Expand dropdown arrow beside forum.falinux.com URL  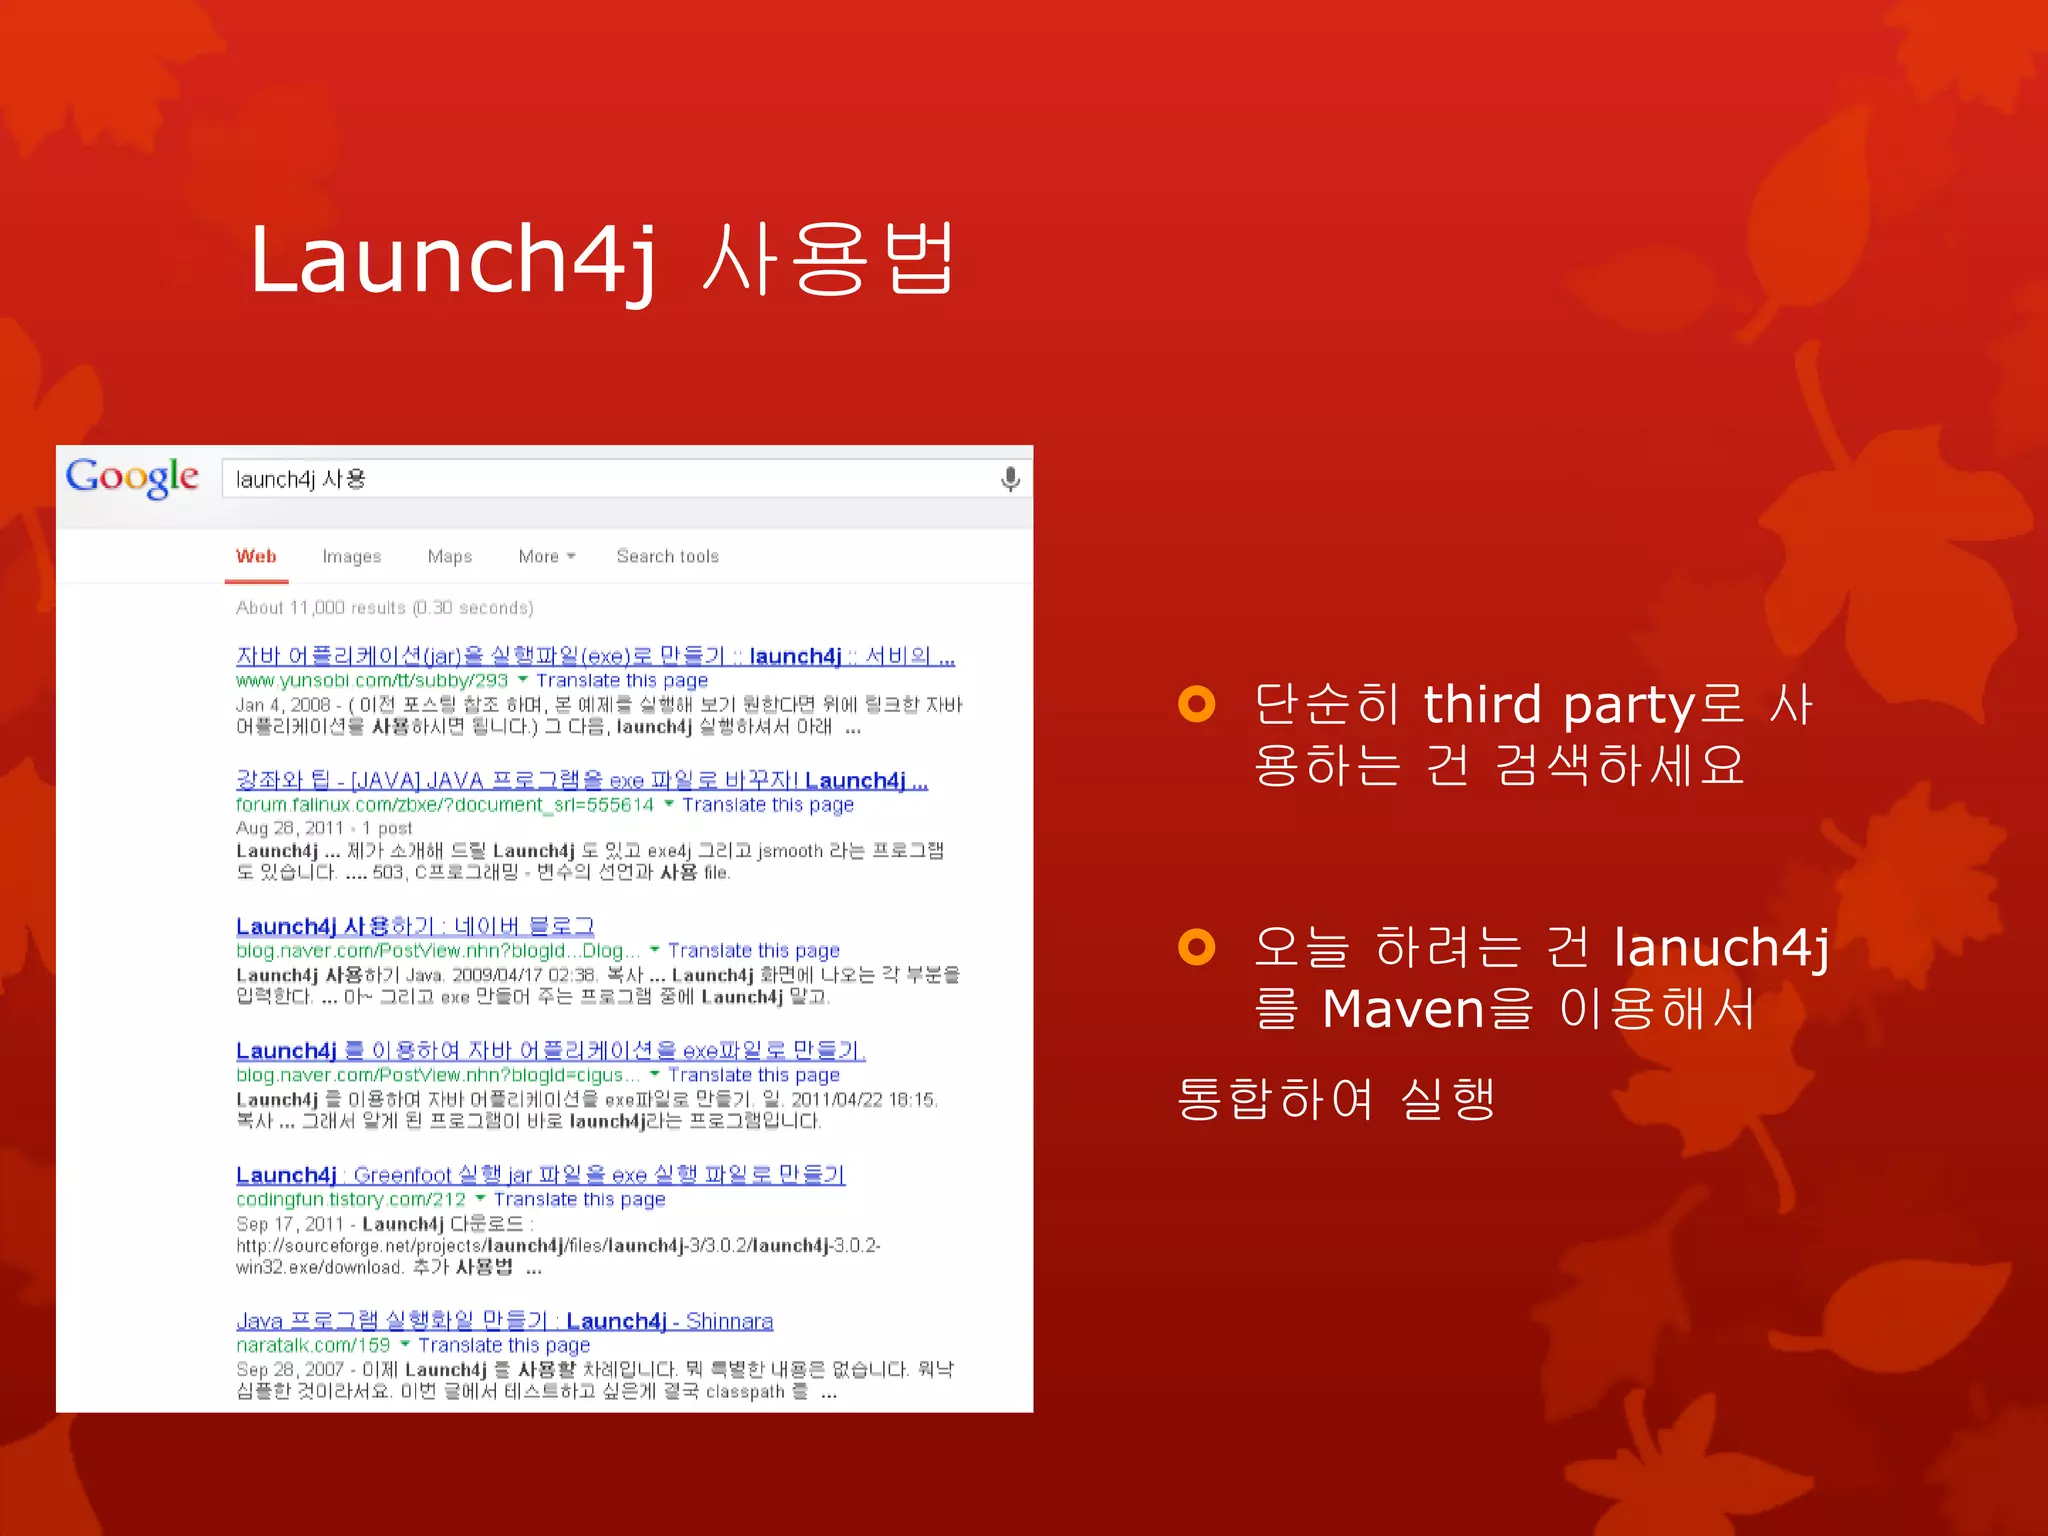669,804
